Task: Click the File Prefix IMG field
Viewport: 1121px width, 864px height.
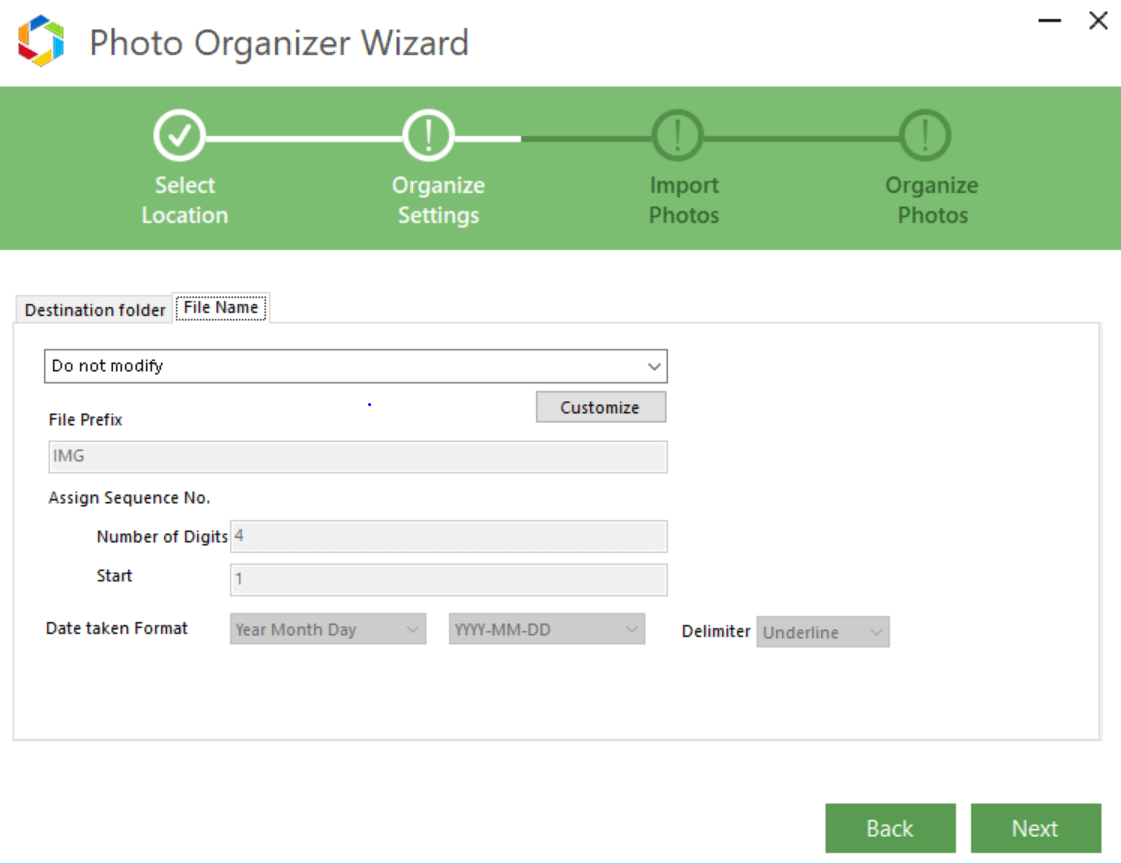Action: [357, 457]
